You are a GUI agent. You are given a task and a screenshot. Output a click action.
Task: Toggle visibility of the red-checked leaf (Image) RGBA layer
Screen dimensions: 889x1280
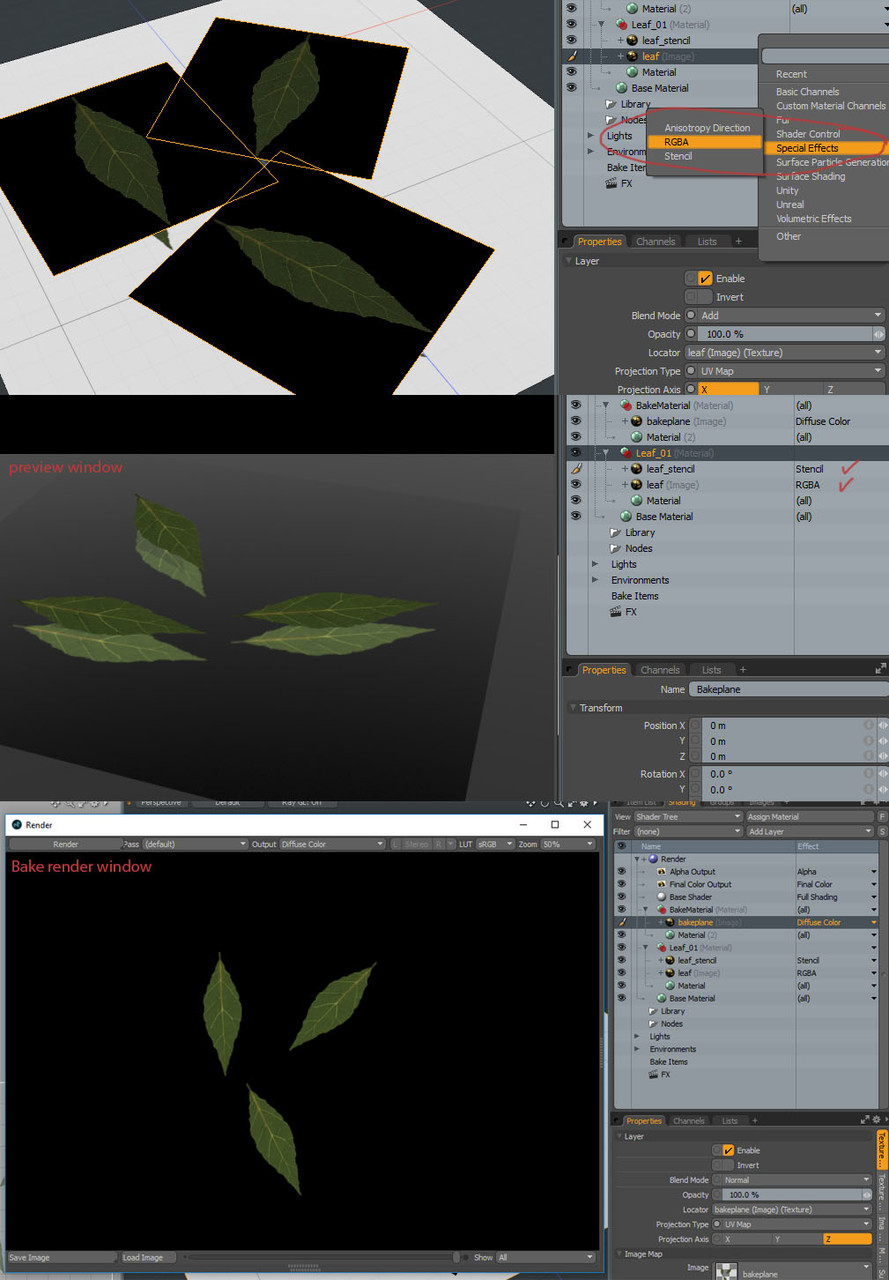(575, 485)
